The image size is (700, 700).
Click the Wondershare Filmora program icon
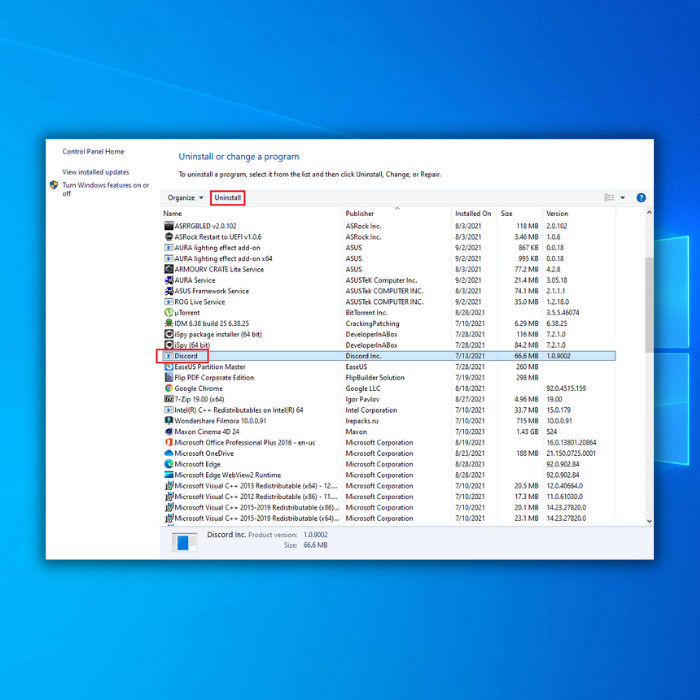coord(168,421)
